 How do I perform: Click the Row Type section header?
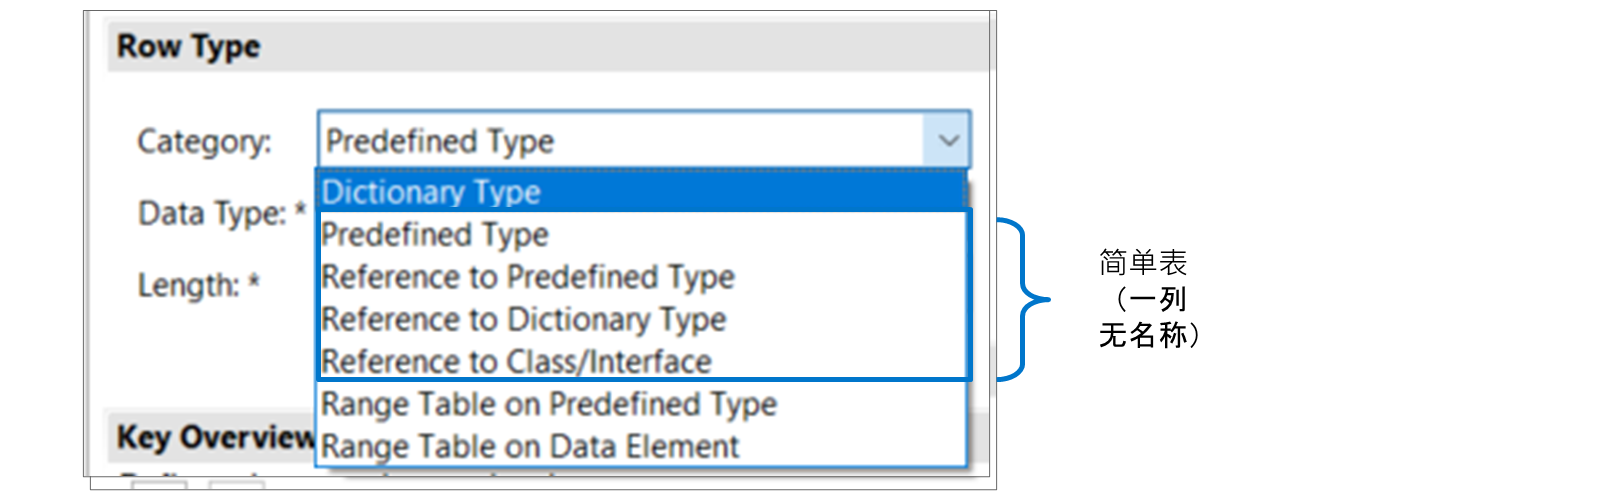[x=546, y=46]
